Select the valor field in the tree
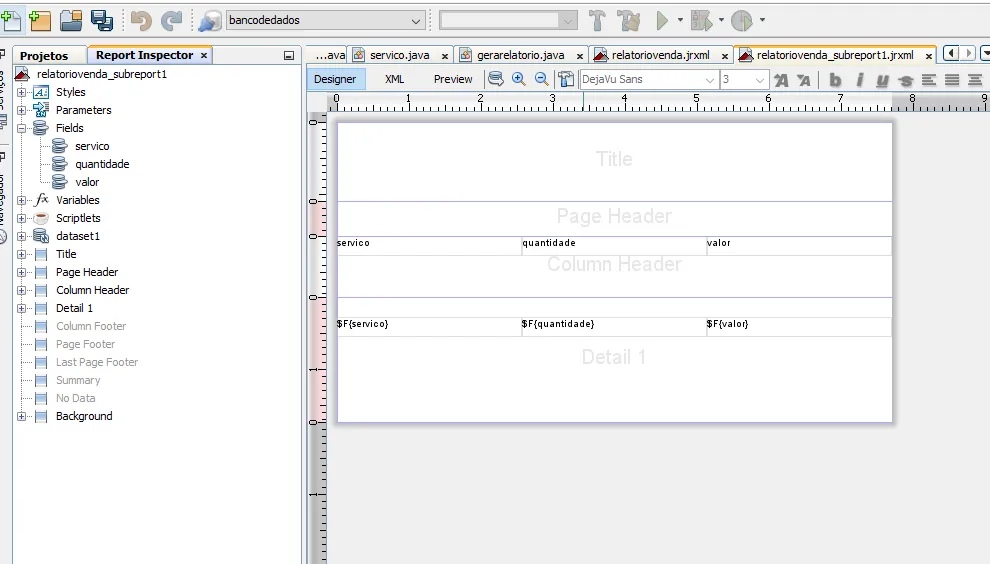This screenshot has width=990, height=564. pos(87,182)
